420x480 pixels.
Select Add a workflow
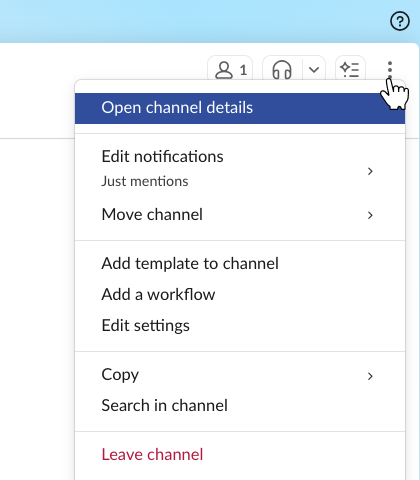coord(240,294)
